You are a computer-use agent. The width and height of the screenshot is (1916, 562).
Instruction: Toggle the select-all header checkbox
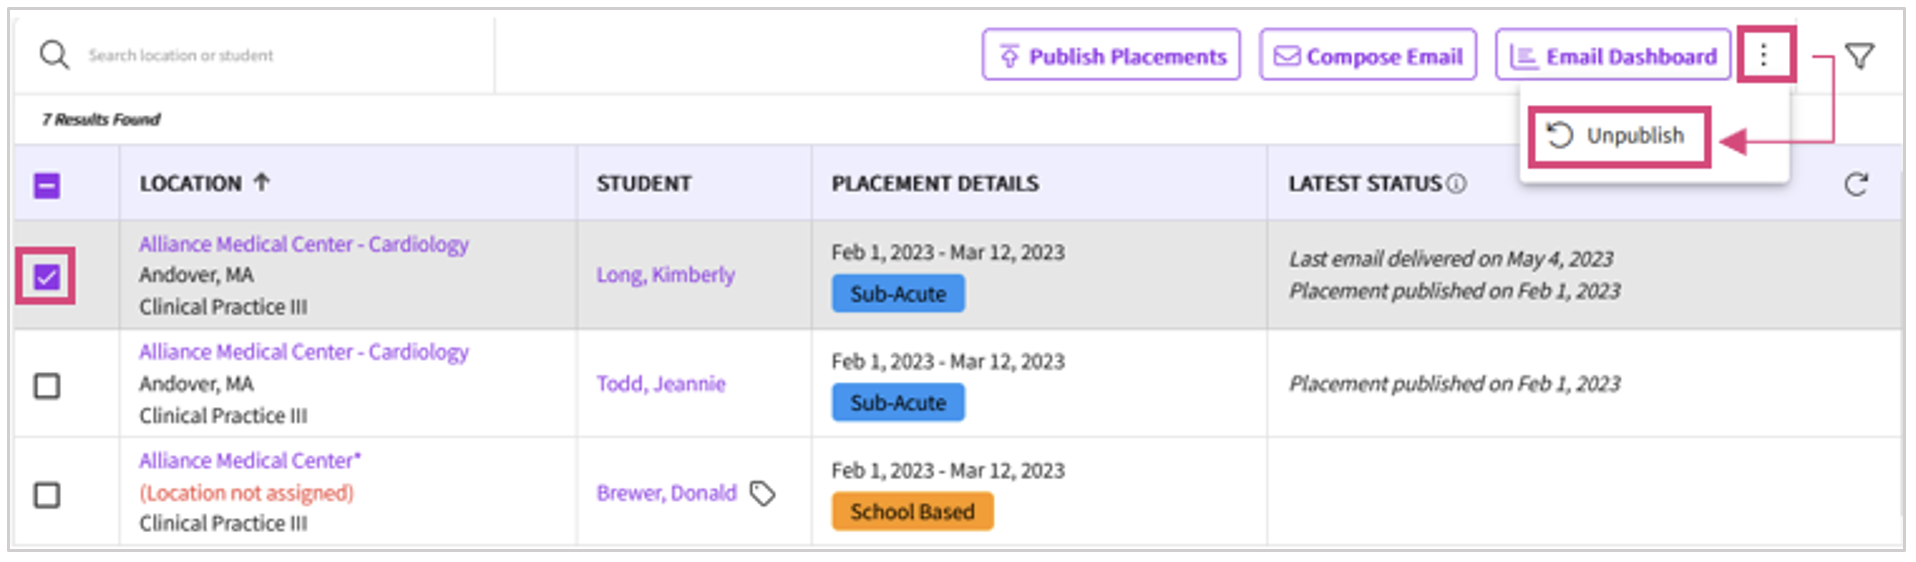[47, 185]
